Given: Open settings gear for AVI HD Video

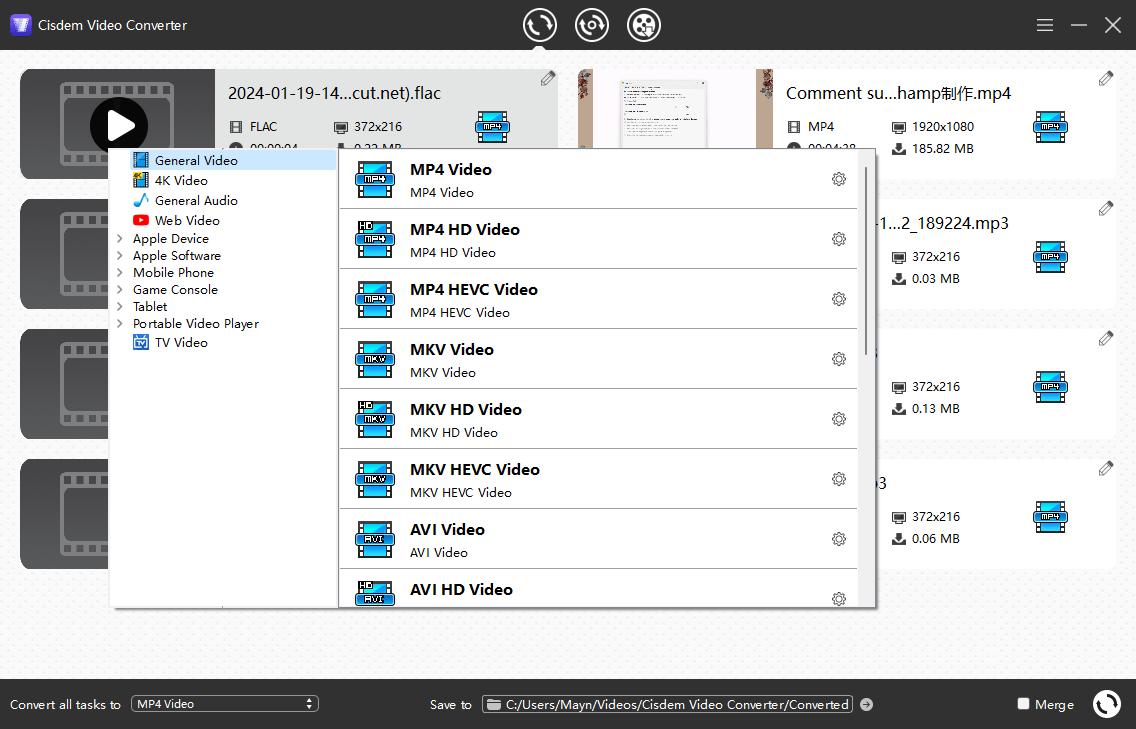Looking at the screenshot, I should coord(839,599).
